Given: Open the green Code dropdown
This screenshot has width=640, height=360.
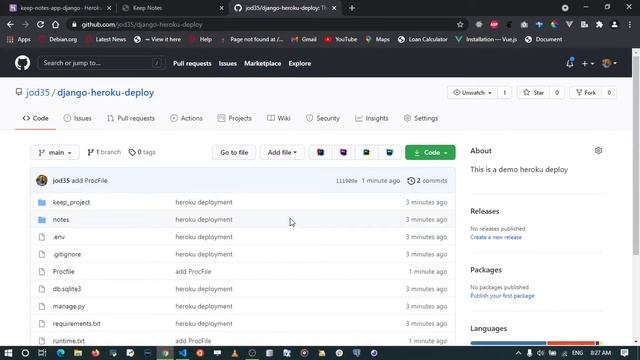Looking at the screenshot, I should tap(430, 152).
